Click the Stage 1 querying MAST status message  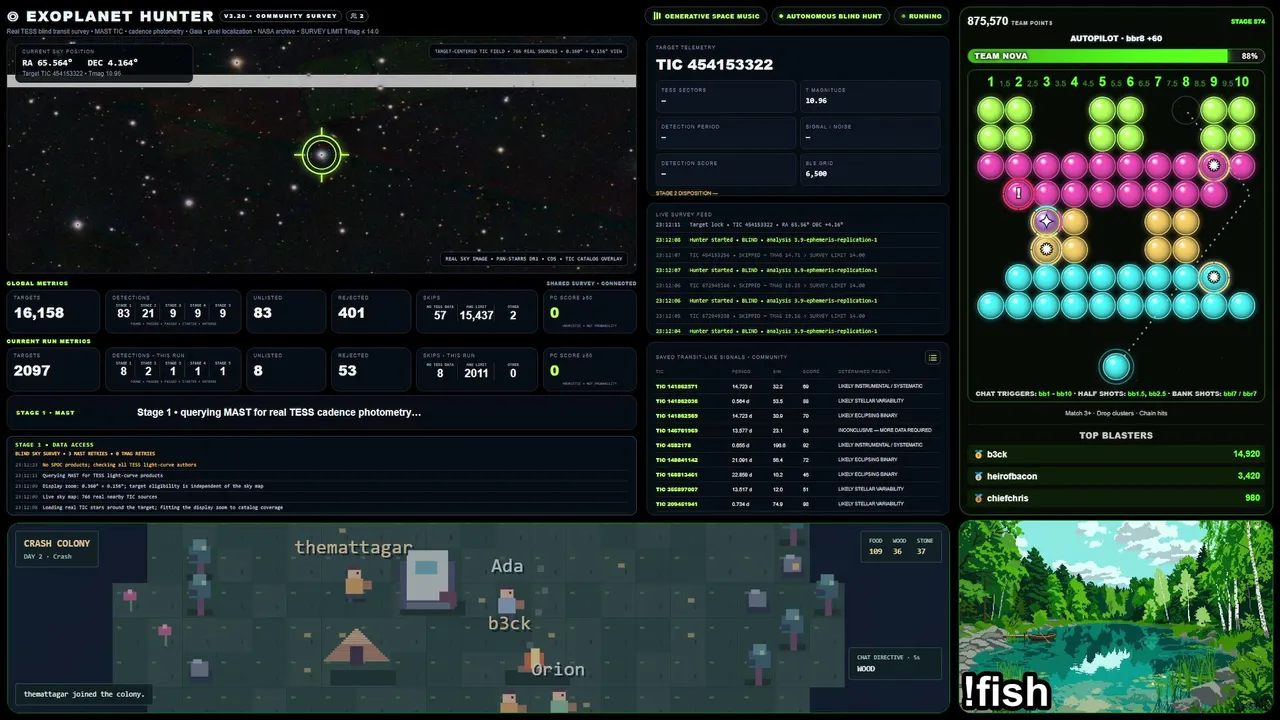click(x=279, y=412)
